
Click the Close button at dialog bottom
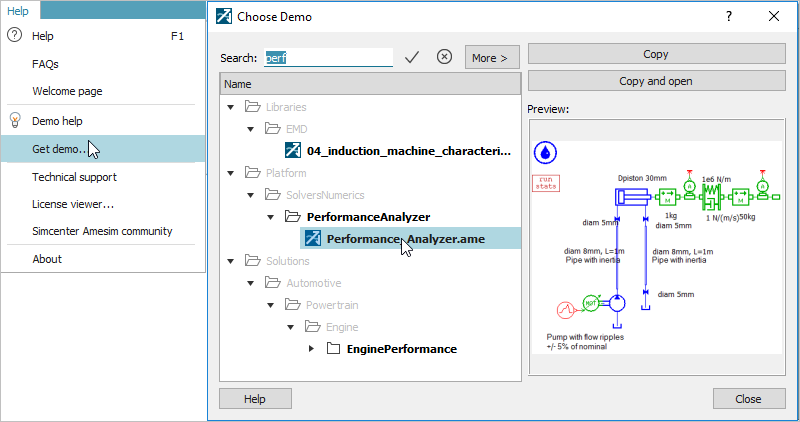[748, 399]
